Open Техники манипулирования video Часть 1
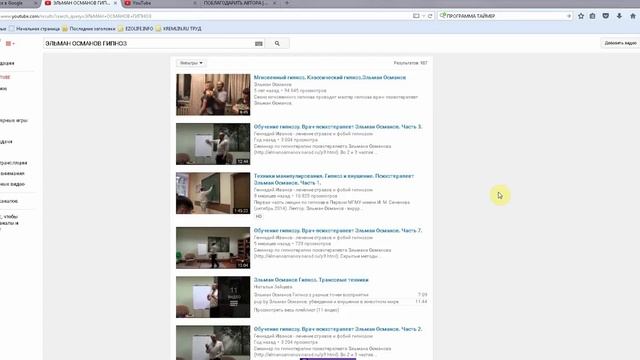Viewport: 640px width, 360px height. coord(334,179)
